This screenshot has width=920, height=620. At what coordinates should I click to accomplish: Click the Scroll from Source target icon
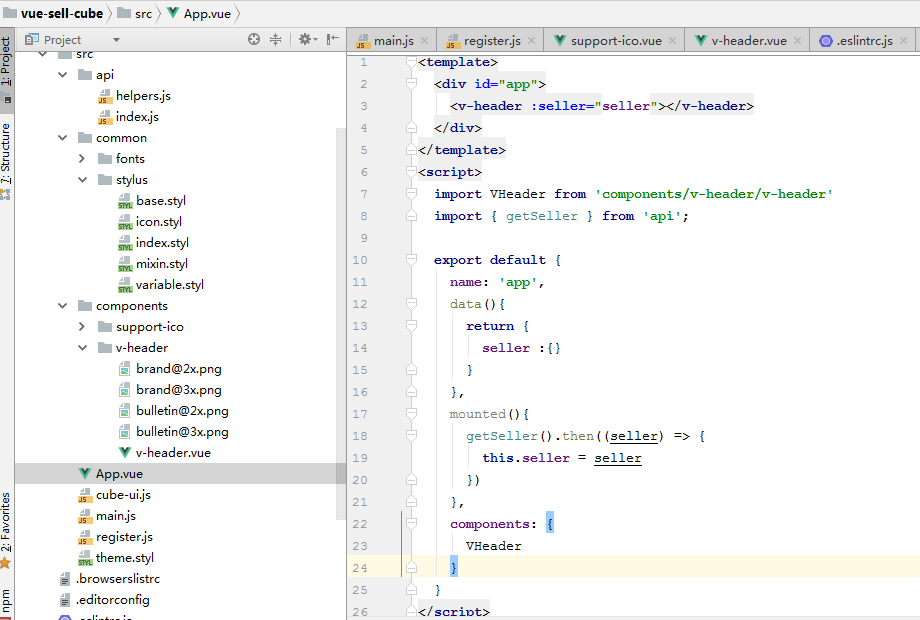pyautogui.click(x=254, y=39)
